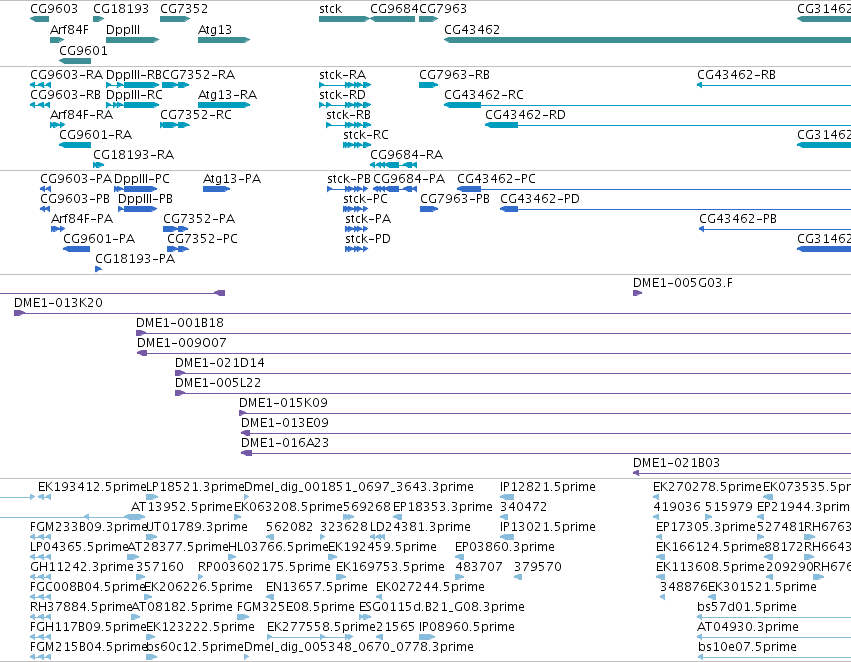Screen dimensions: 851x662
Task: Click the CG18193 gene label
Action: (x=120, y=9)
